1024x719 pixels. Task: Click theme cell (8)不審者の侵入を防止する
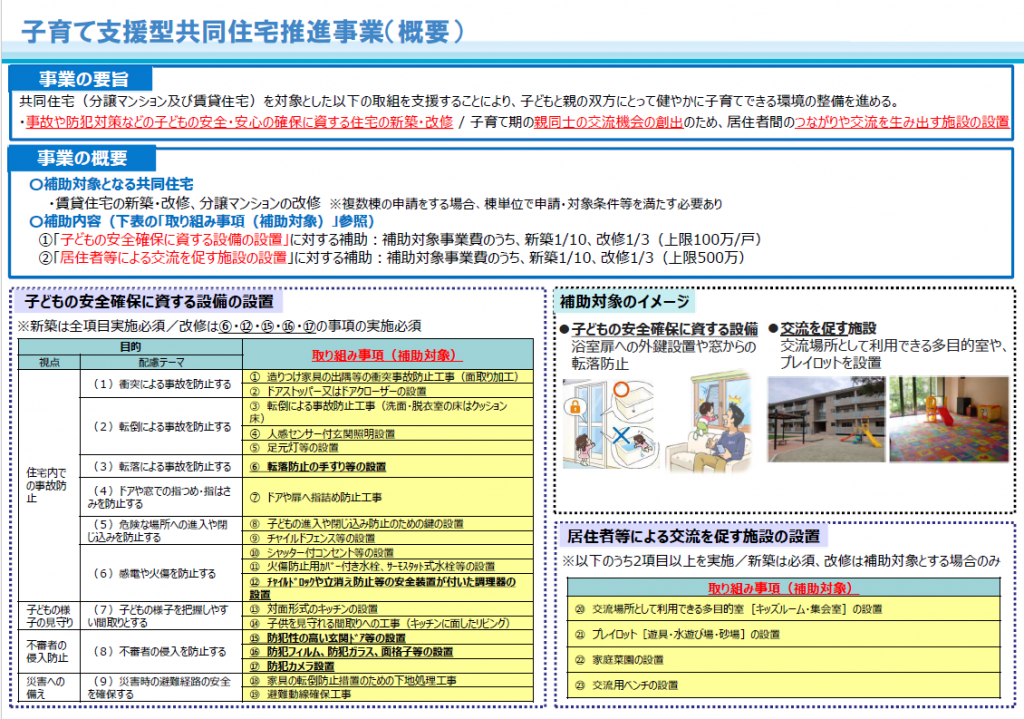161,651
